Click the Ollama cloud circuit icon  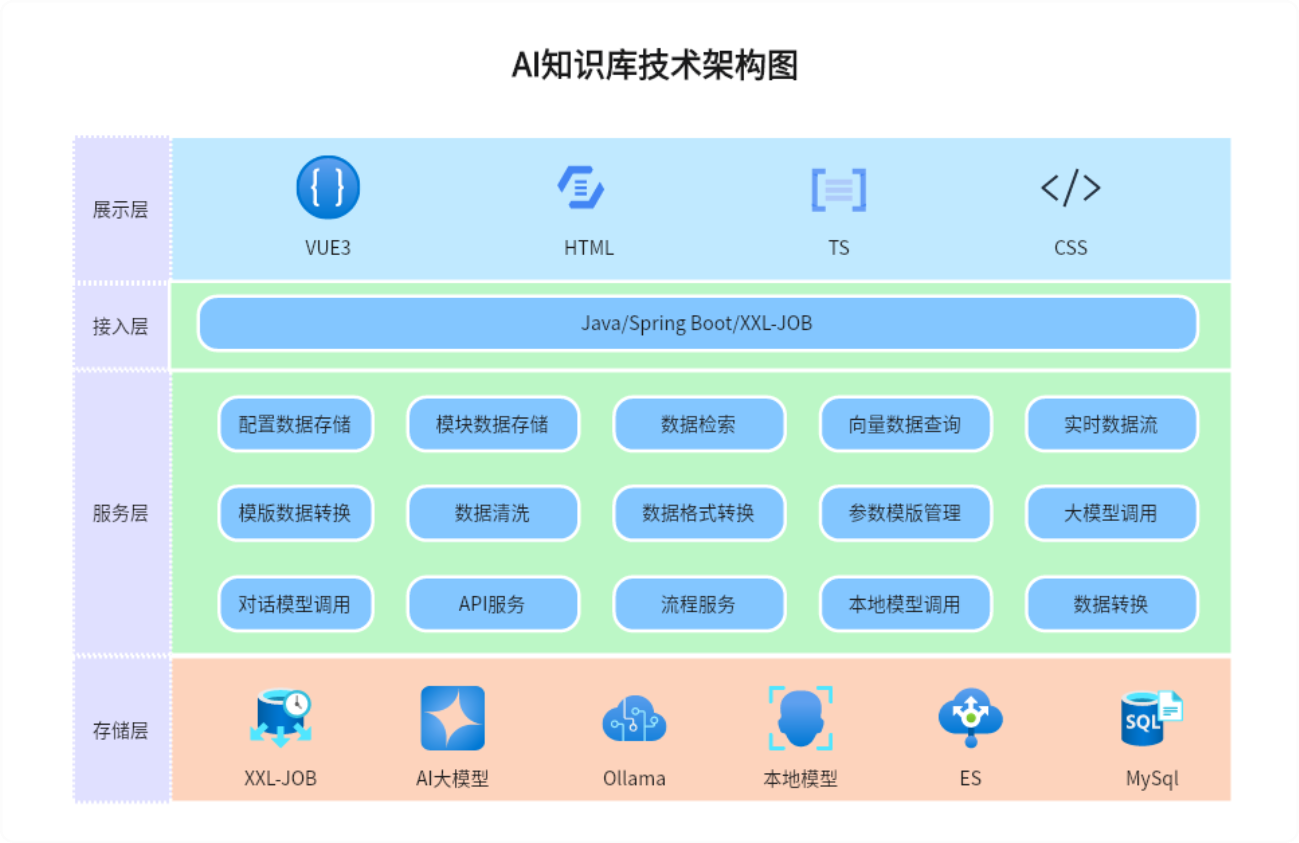634,719
